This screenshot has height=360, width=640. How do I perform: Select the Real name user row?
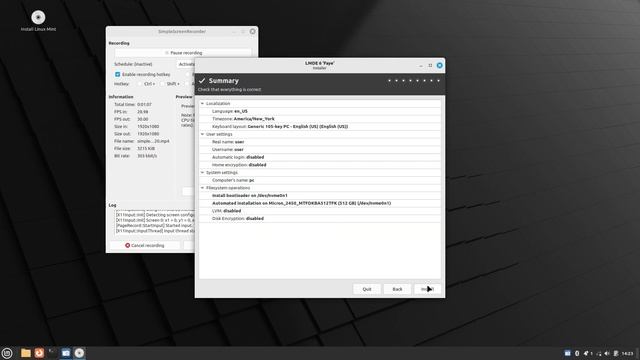click(320, 142)
